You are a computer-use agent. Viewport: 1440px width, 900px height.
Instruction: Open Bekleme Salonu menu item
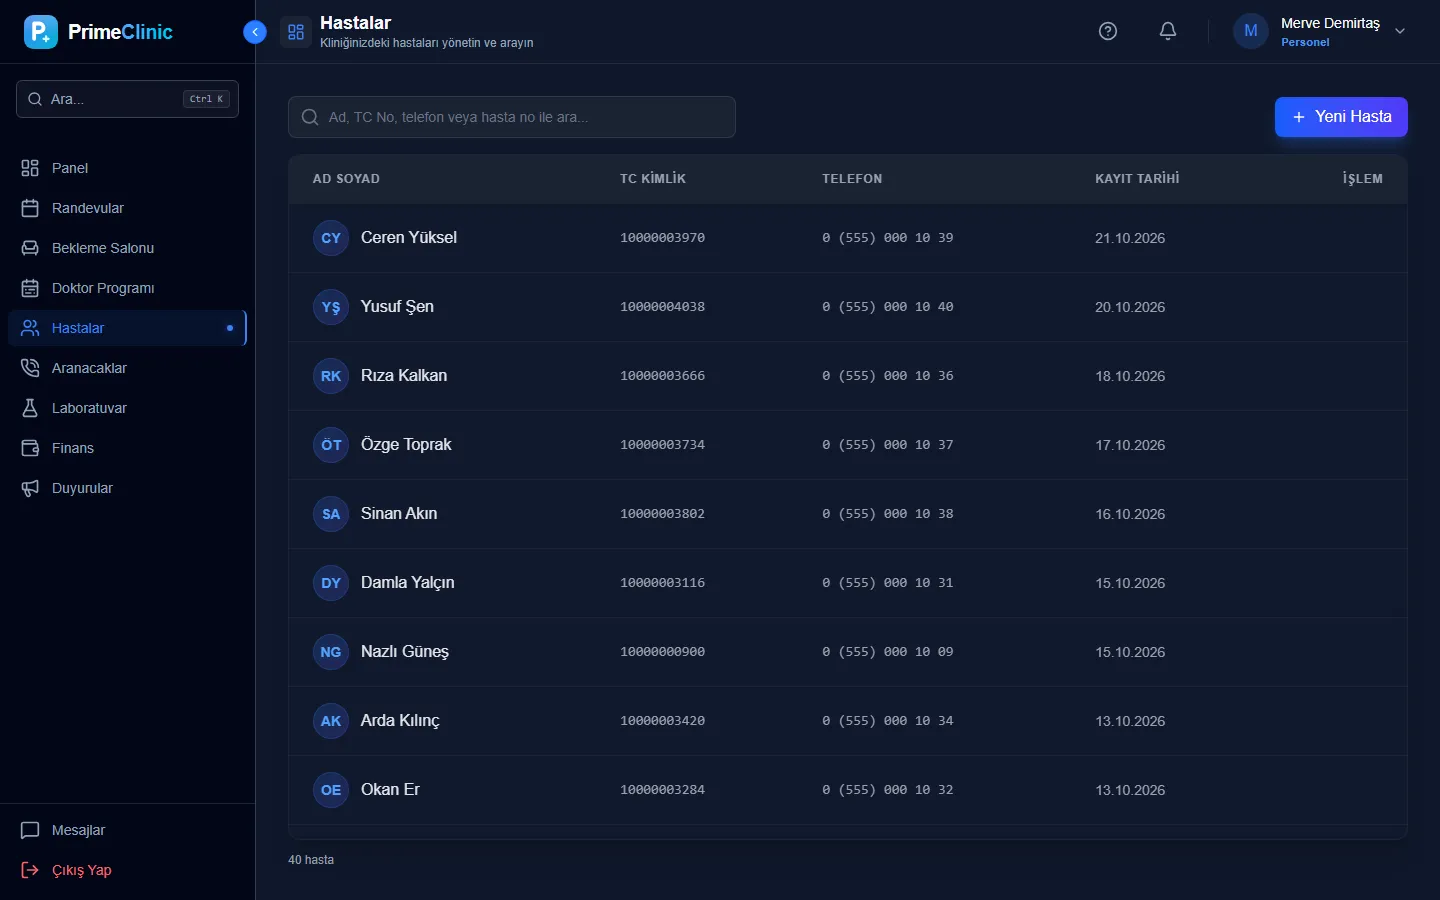point(127,248)
